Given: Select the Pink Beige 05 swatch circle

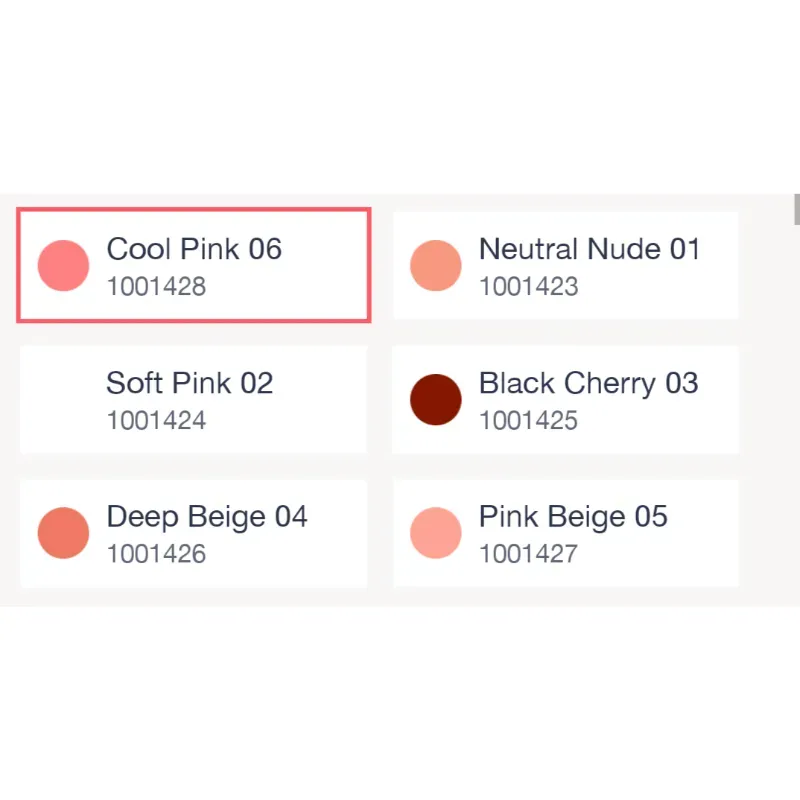Looking at the screenshot, I should point(436,532).
